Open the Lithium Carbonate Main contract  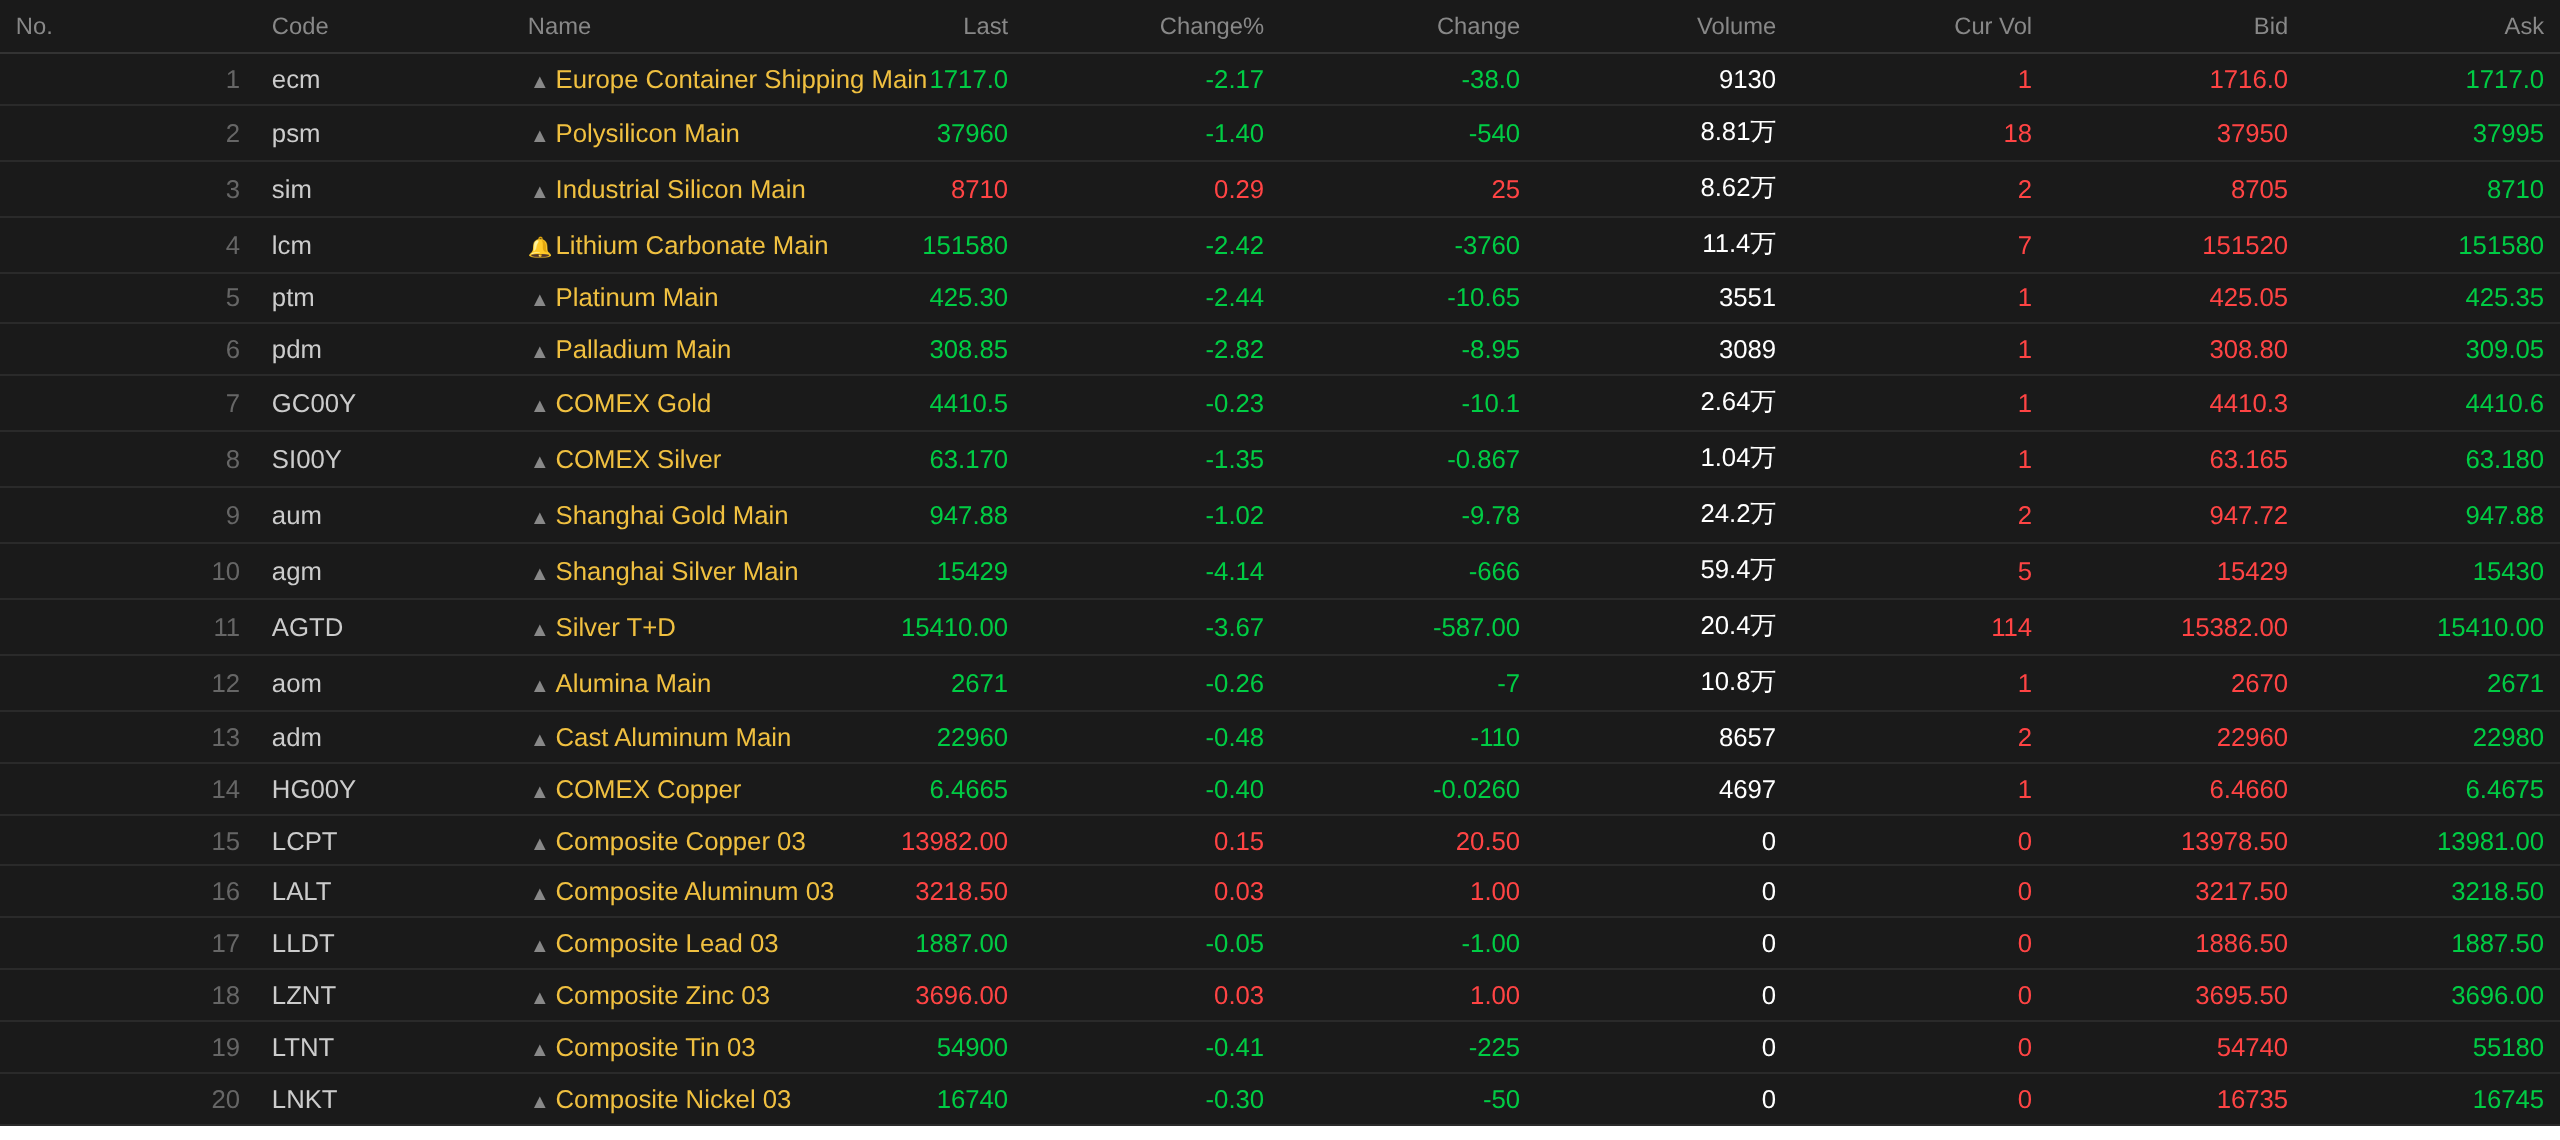click(x=691, y=245)
